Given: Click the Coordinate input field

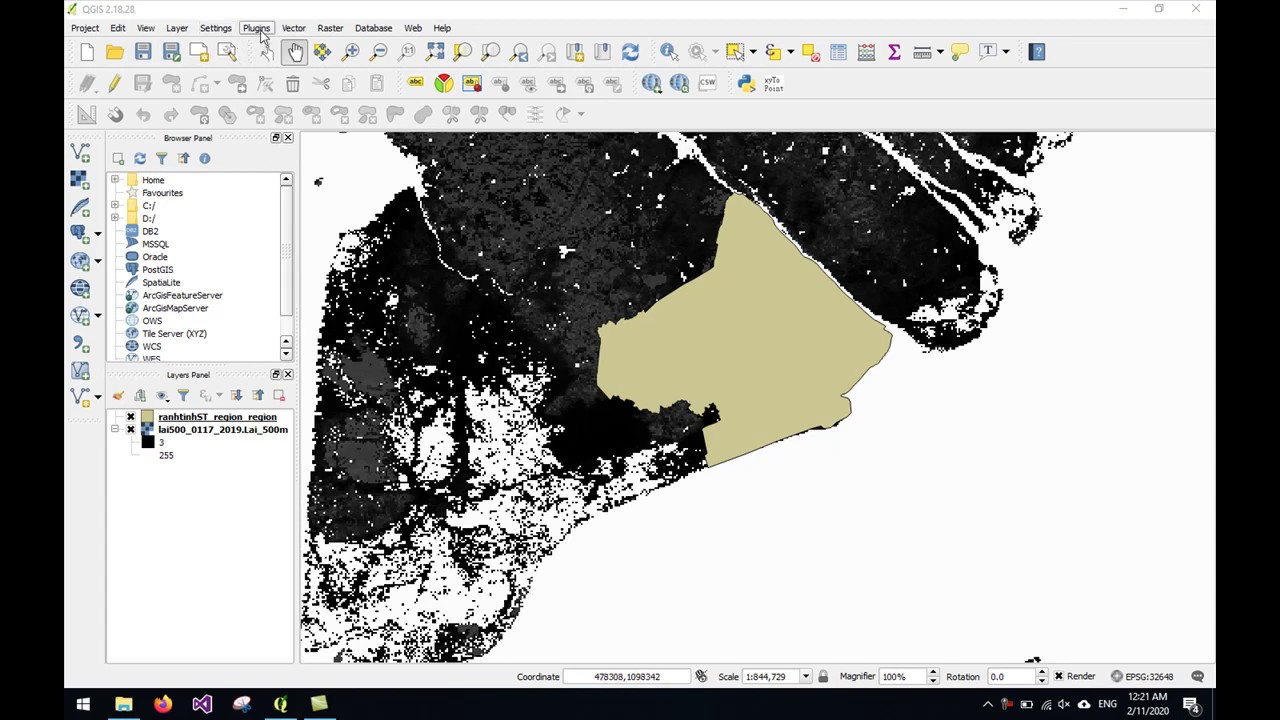Looking at the screenshot, I should point(627,677).
